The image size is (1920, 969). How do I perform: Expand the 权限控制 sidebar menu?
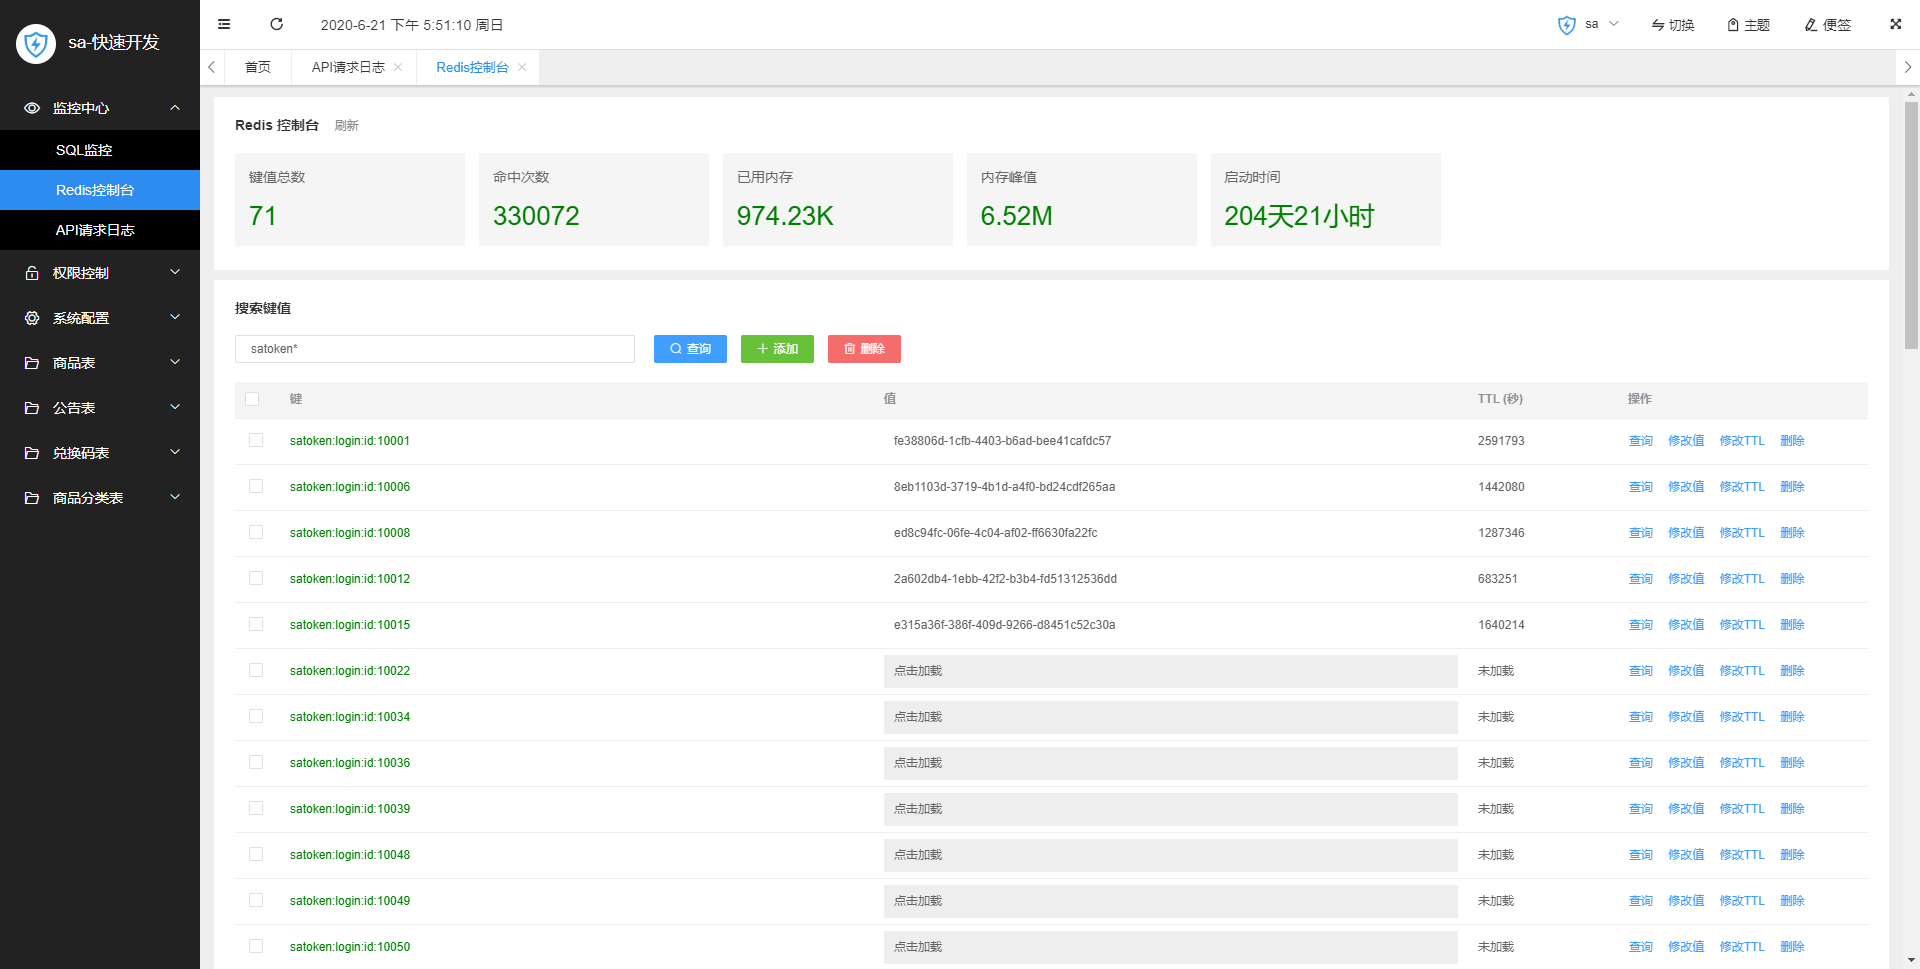point(100,273)
